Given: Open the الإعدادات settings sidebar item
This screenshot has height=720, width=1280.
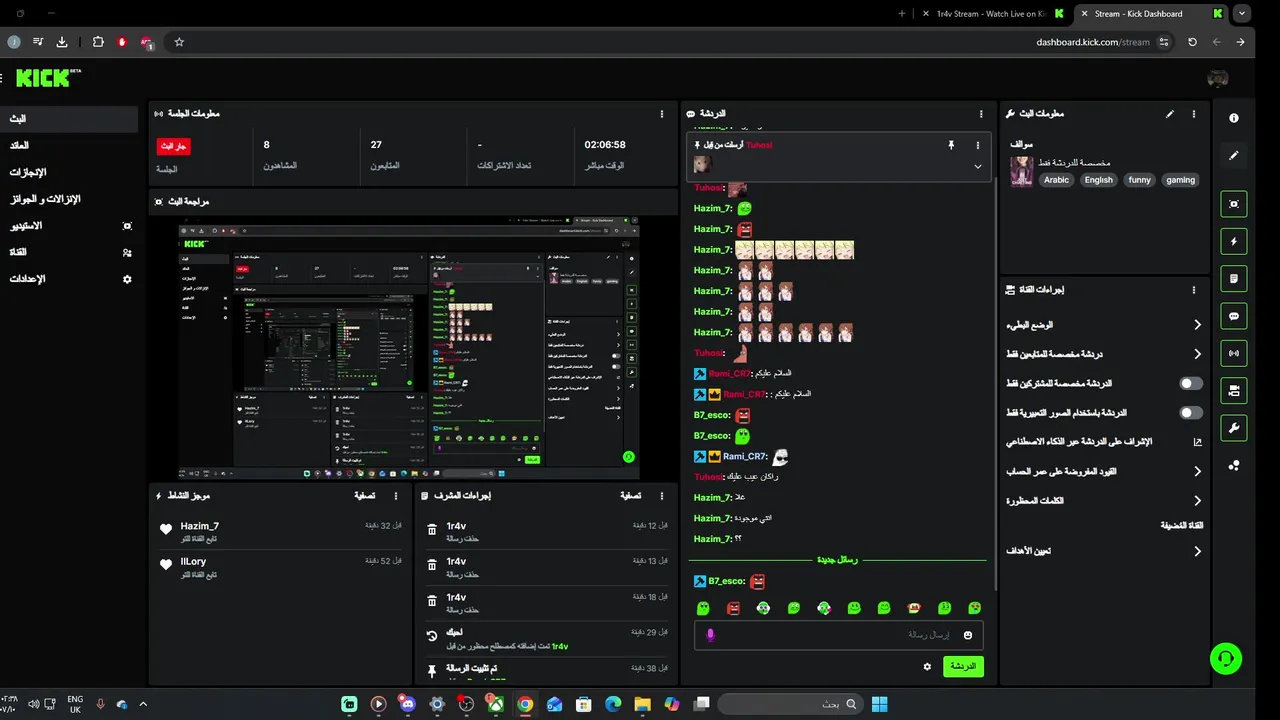Looking at the screenshot, I should [69, 279].
